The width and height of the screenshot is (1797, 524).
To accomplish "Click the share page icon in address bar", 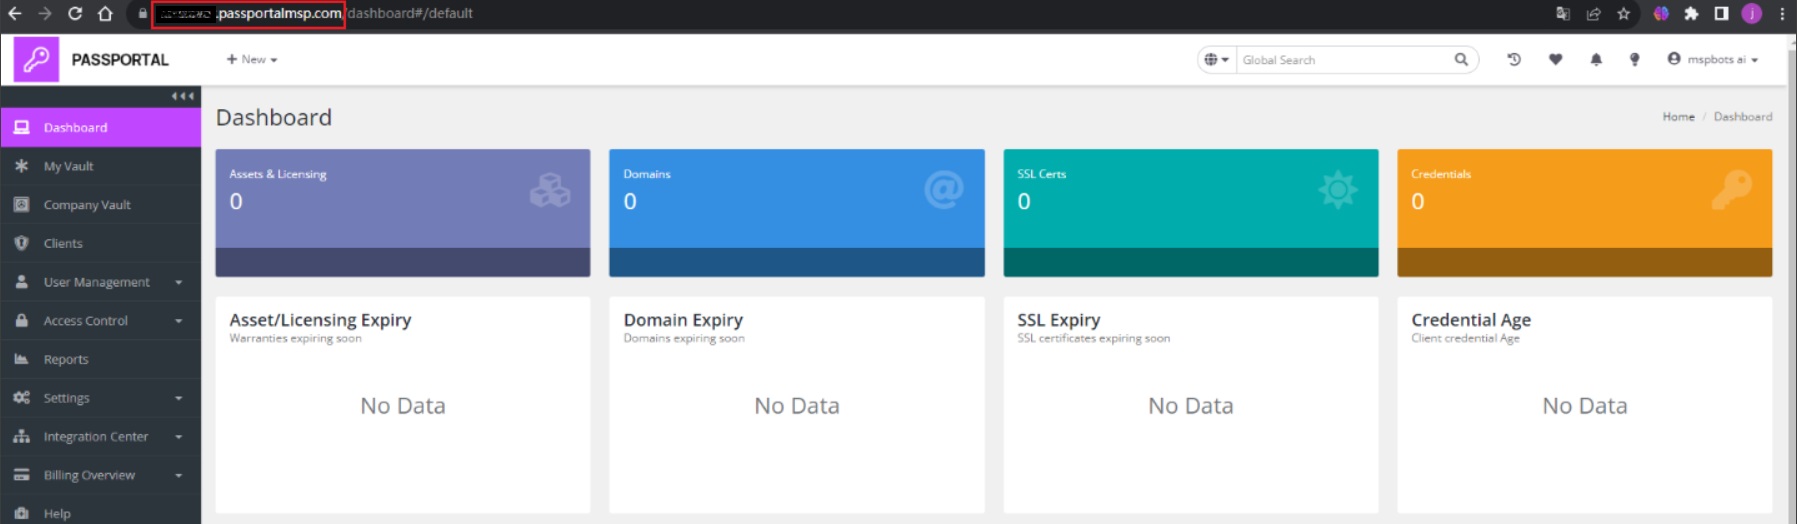I will pos(1593,13).
